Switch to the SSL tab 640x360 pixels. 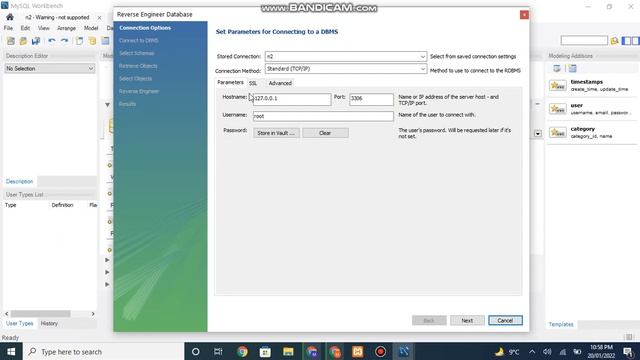(x=253, y=83)
